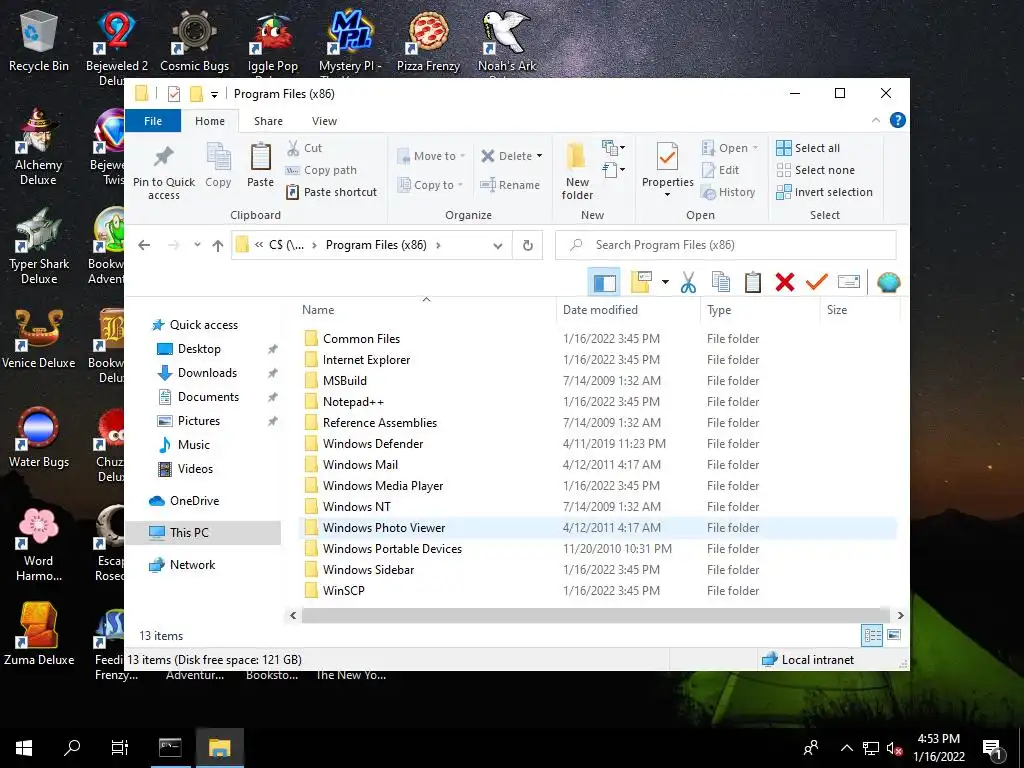1024x768 pixels.
Task: Open Task View on the taskbar
Action: coord(120,748)
